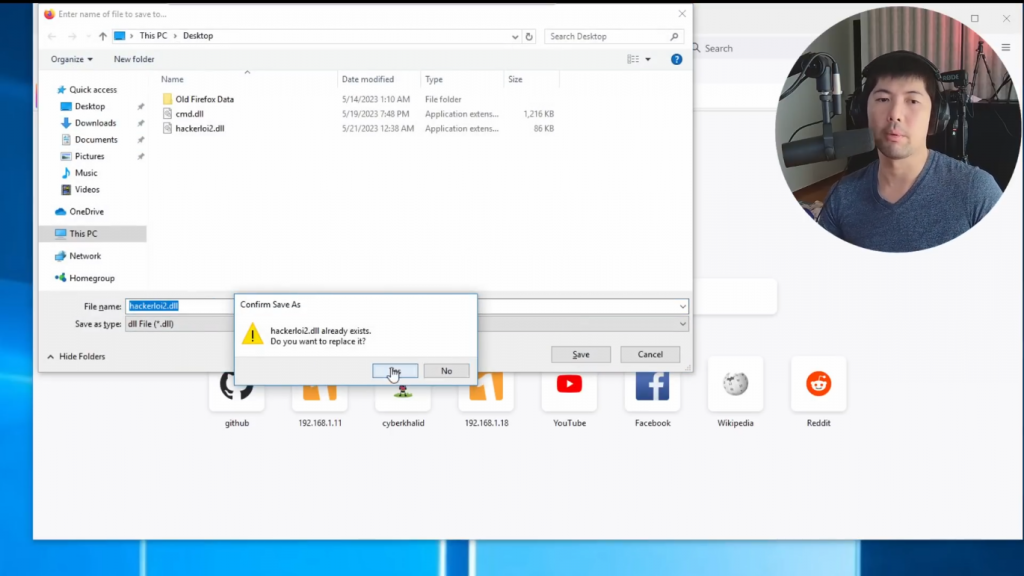This screenshot has height=576, width=1024.
Task: Refresh the Desktop folder listing
Action: coord(529,36)
